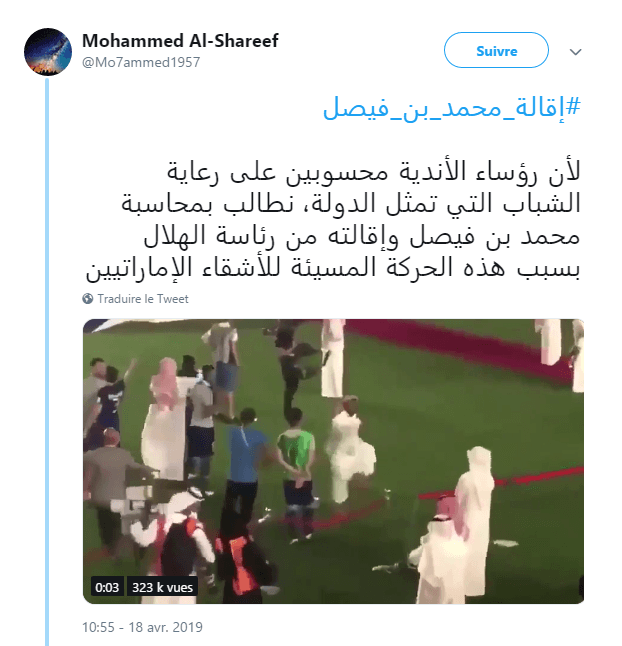
Task: Click the globe icon beside Traduire le Tweet
Action: (x=87, y=299)
